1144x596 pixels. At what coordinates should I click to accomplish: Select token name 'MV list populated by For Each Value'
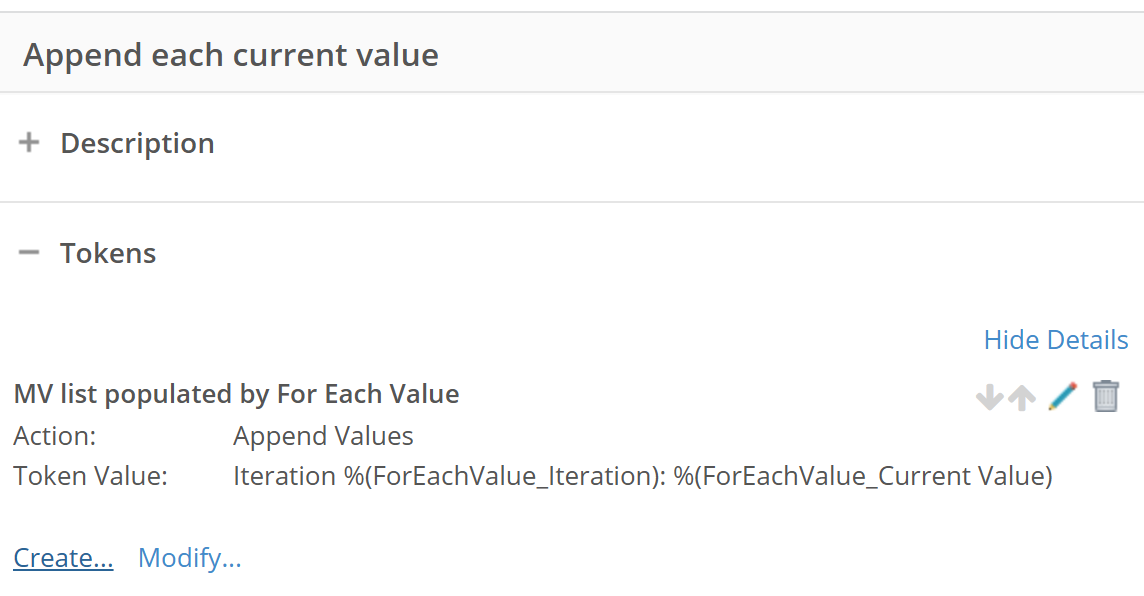point(236,394)
